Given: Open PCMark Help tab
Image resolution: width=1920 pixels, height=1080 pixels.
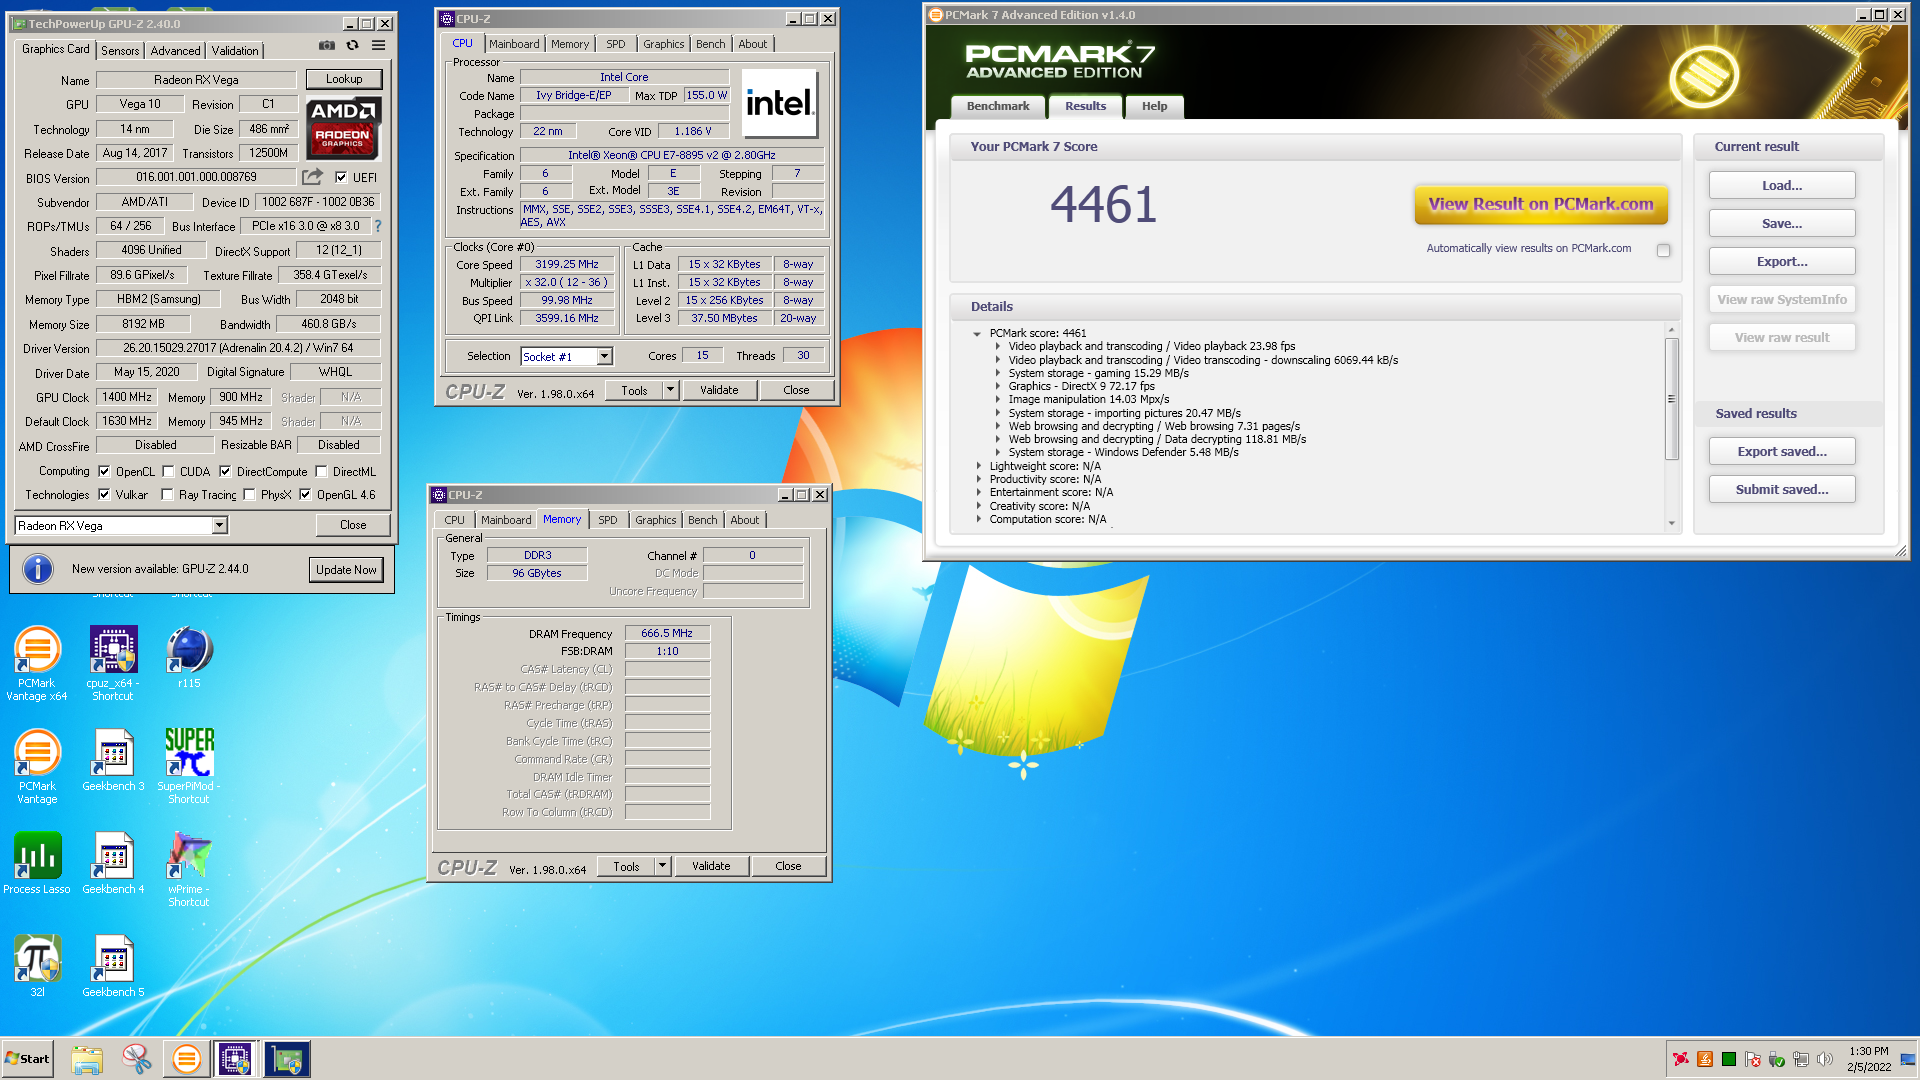Looking at the screenshot, I should (x=1155, y=106).
